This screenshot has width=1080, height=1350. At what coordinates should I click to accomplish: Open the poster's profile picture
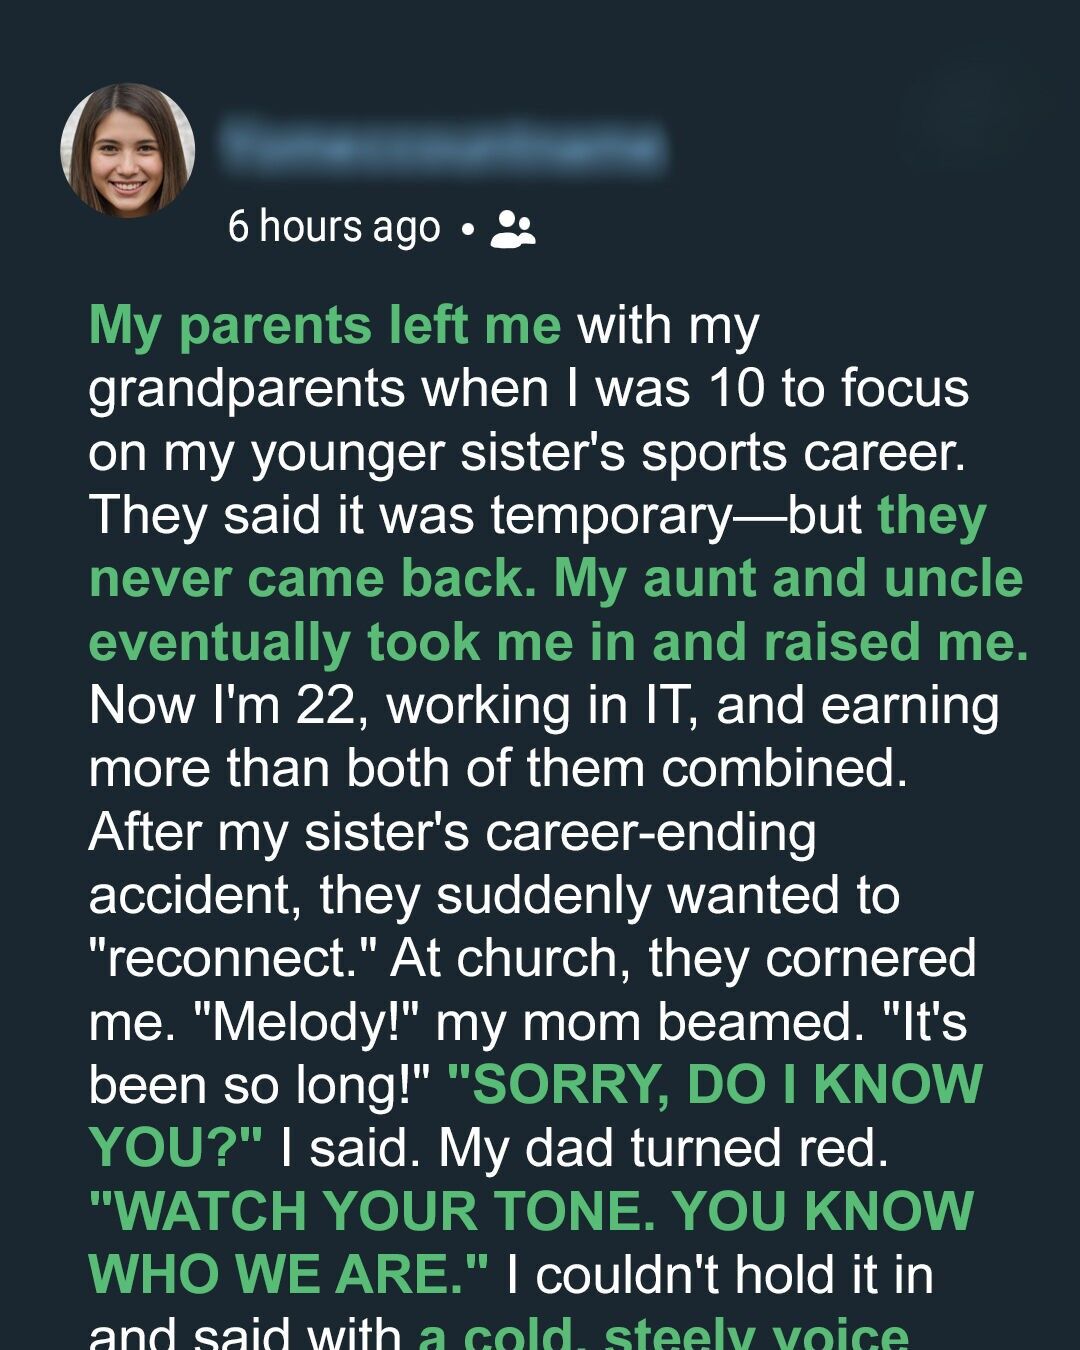tap(128, 150)
